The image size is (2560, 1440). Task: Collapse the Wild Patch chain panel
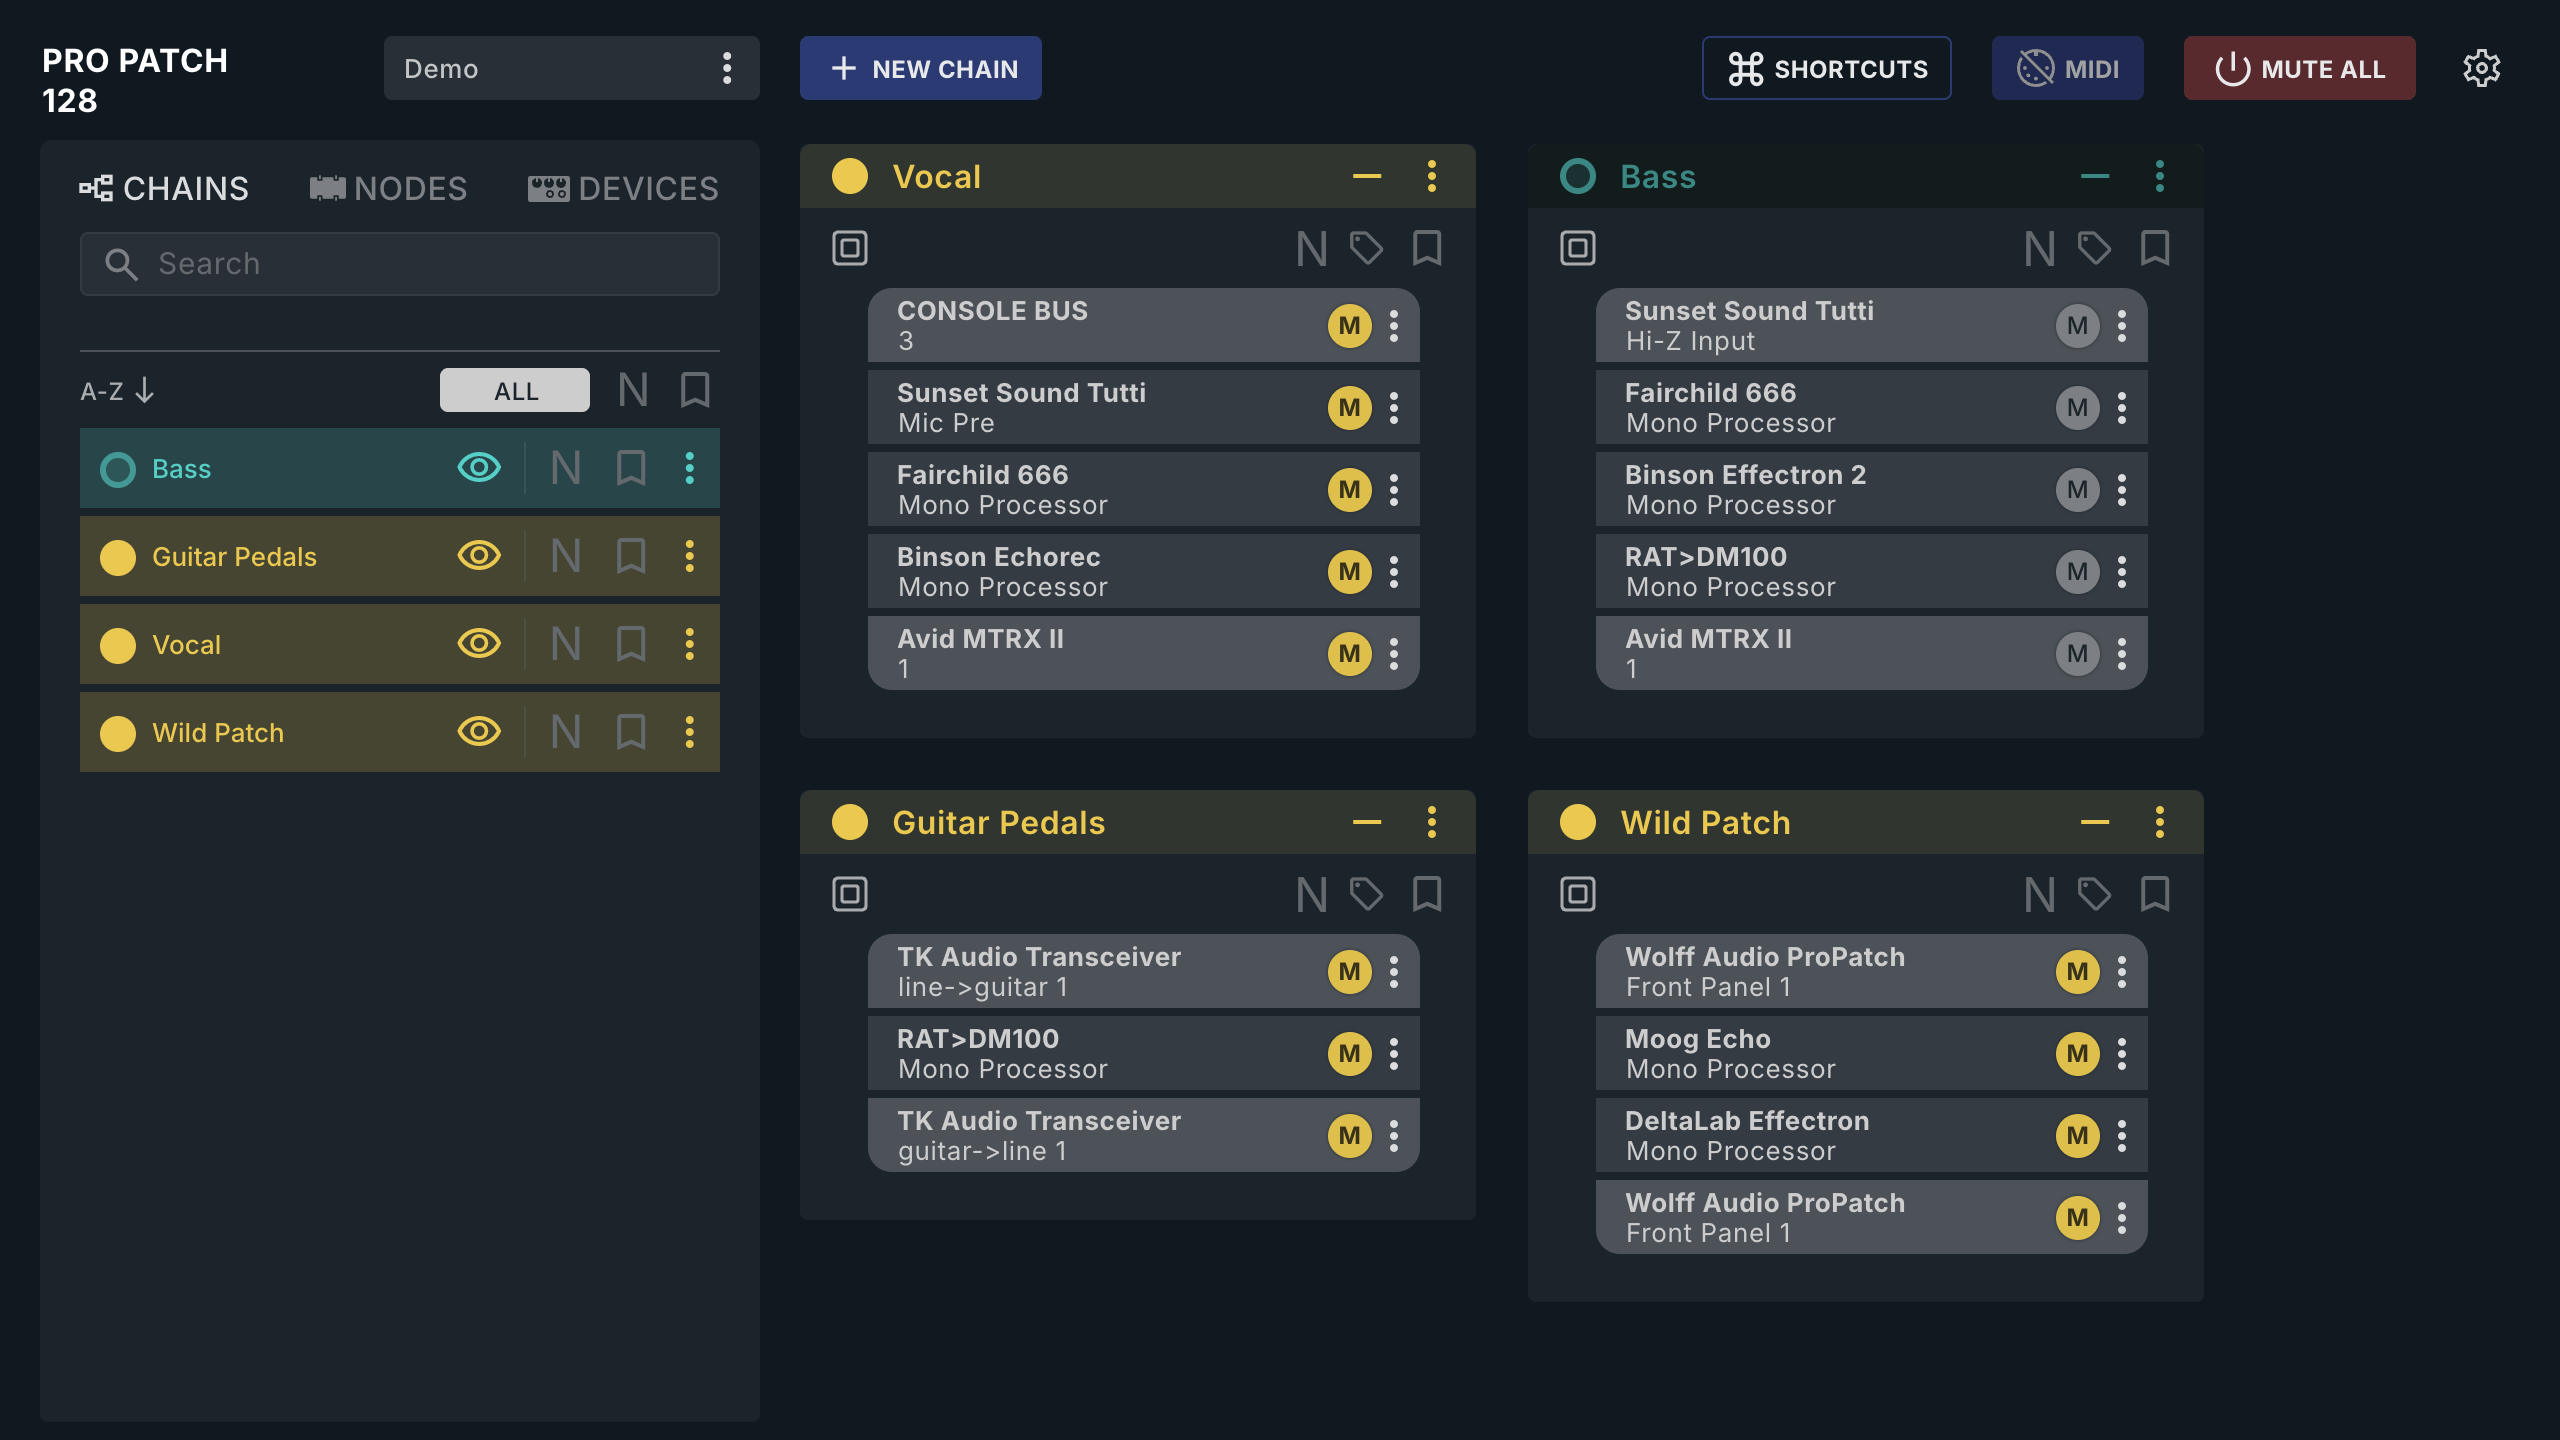[2095, 822]
